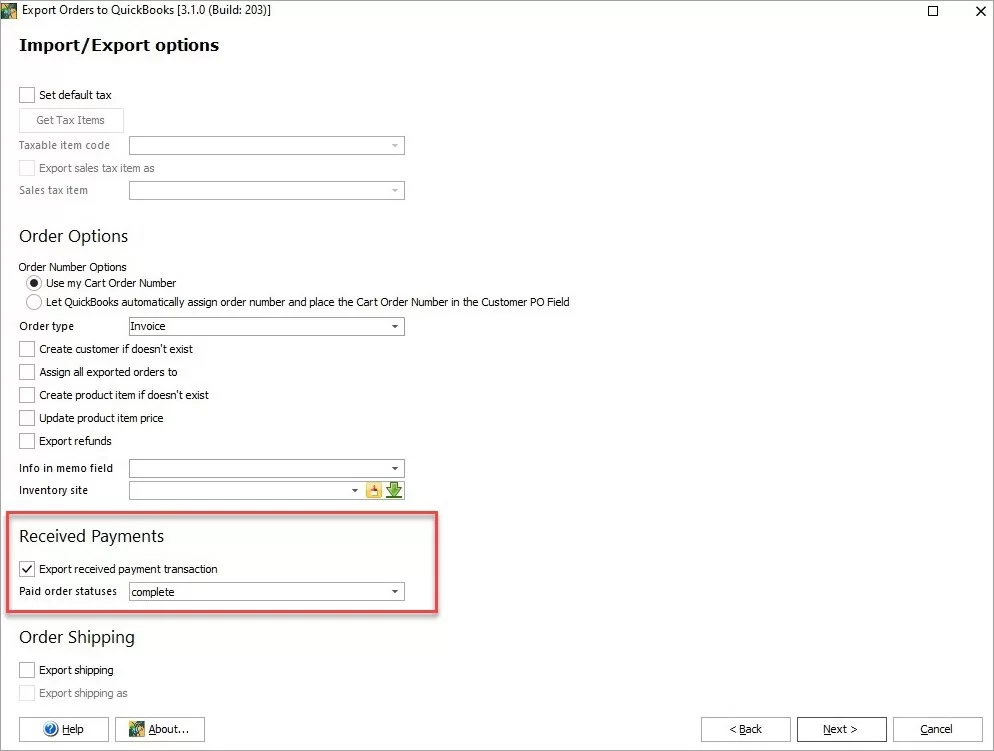Image resolution: width=994 pixels, height=751 pixels.
Task: Click the About button's application logo icon
Action: pos(135,729)
